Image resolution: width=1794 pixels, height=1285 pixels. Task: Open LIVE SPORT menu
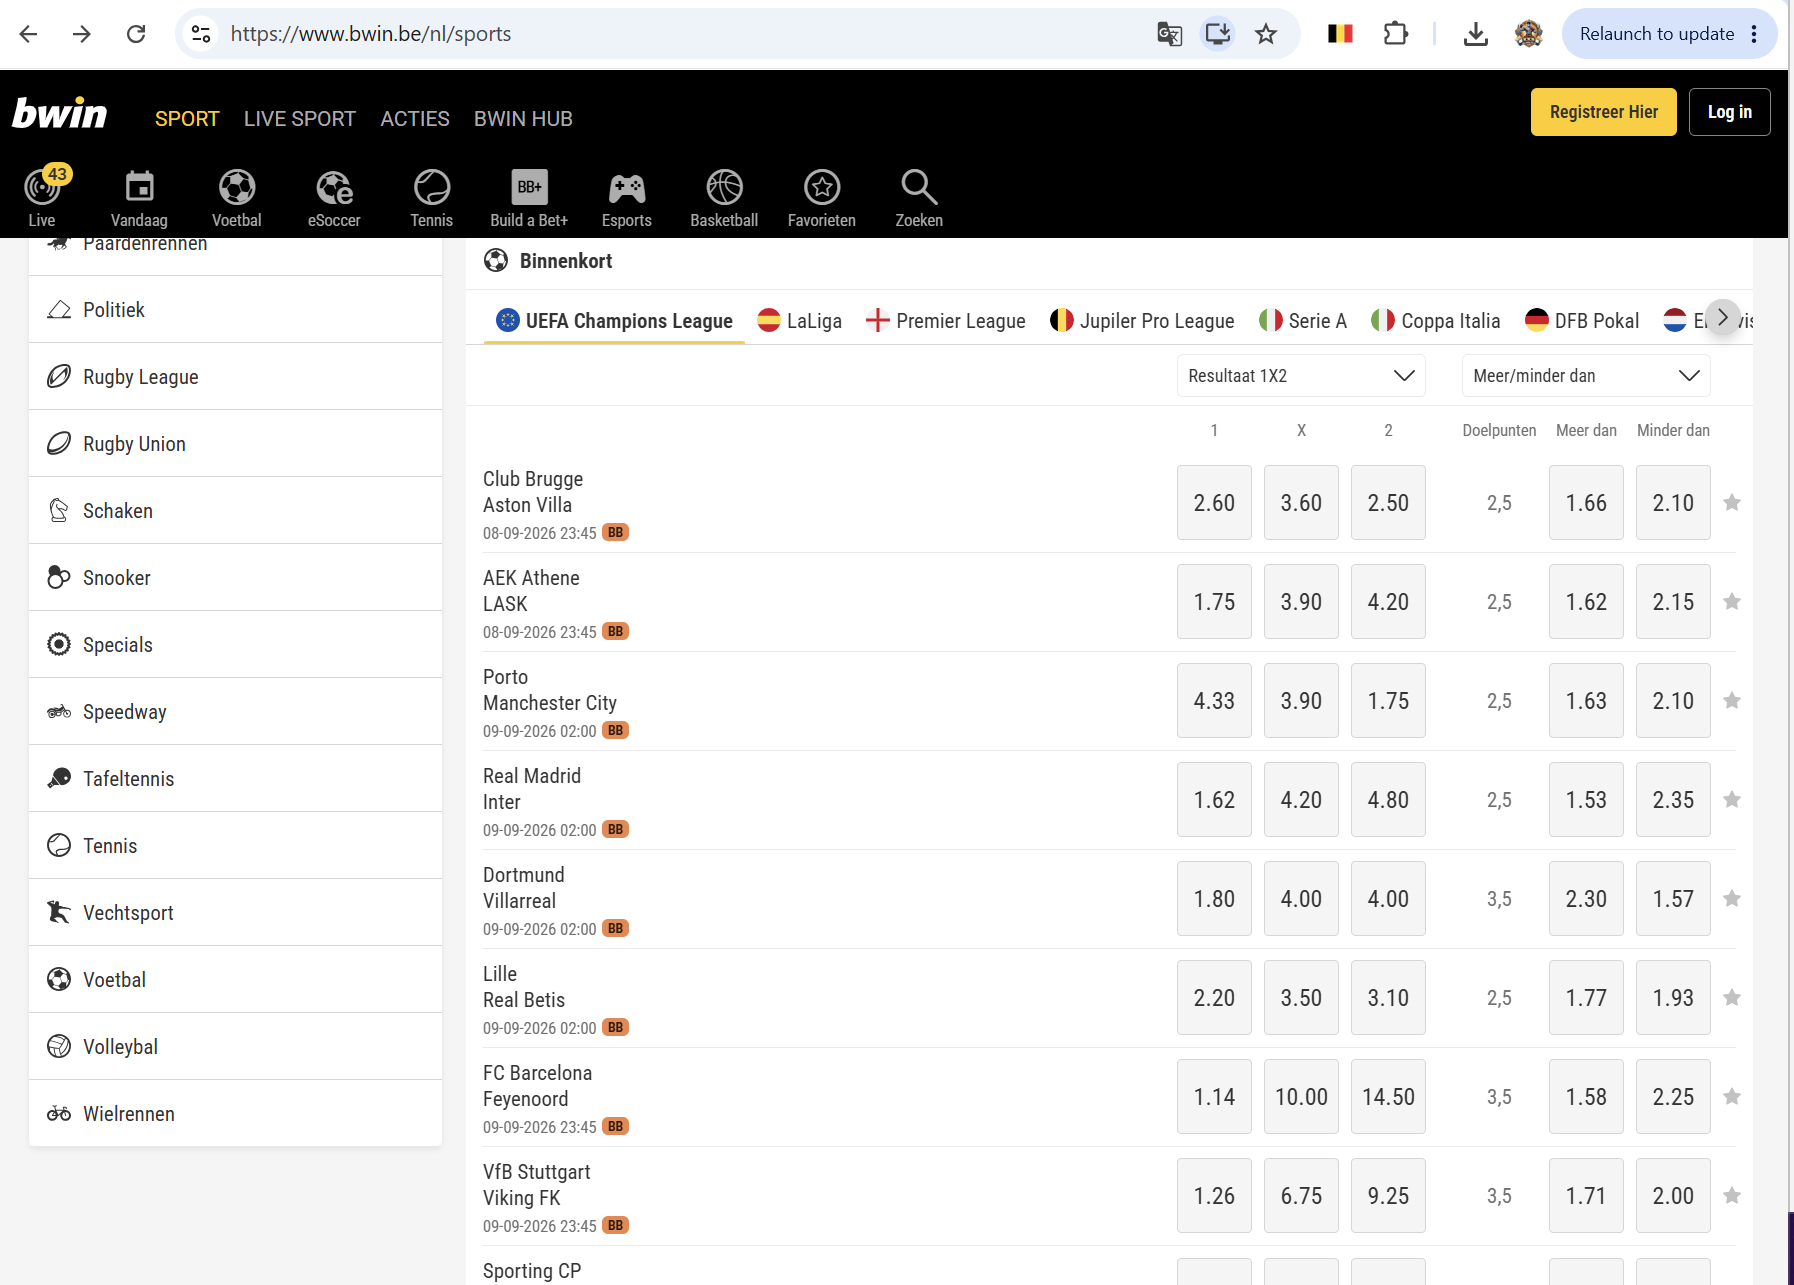point(300,119)
